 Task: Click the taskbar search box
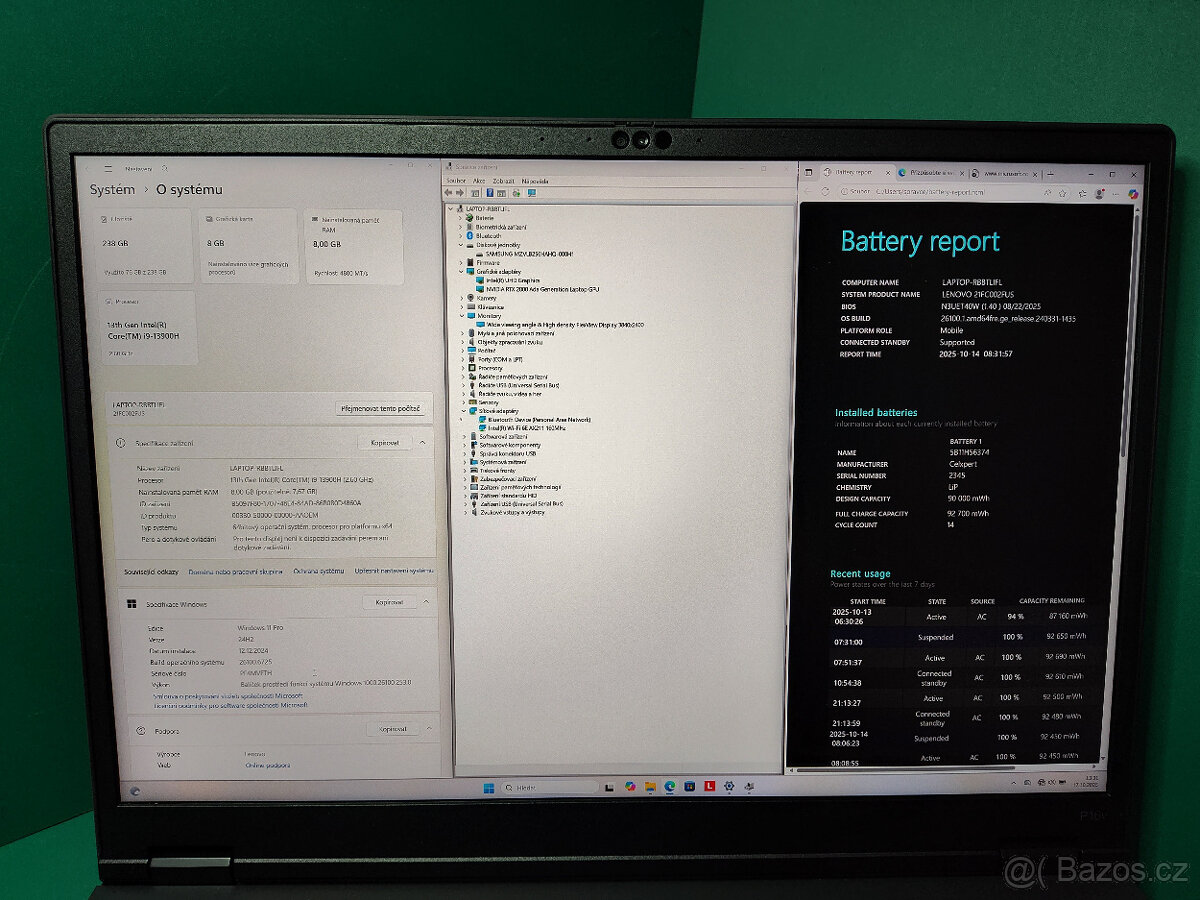(x=550, y=788)
